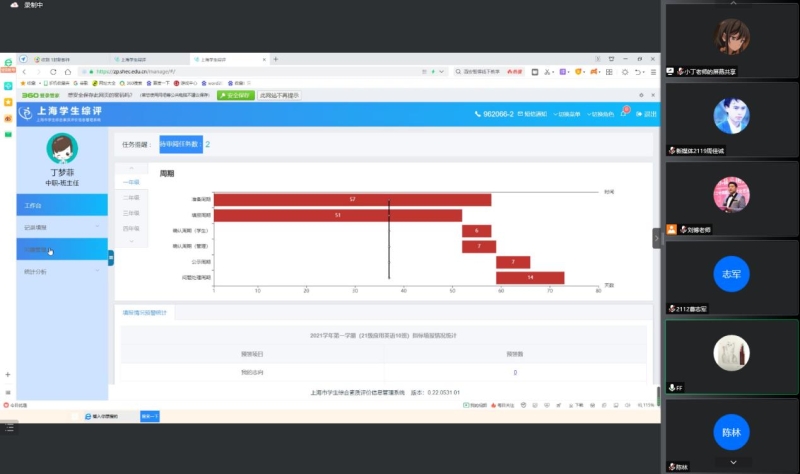Viewport: 800px width, 474px height.
Task: Click the browser skin icon in title bar
Action: [611, 59]
